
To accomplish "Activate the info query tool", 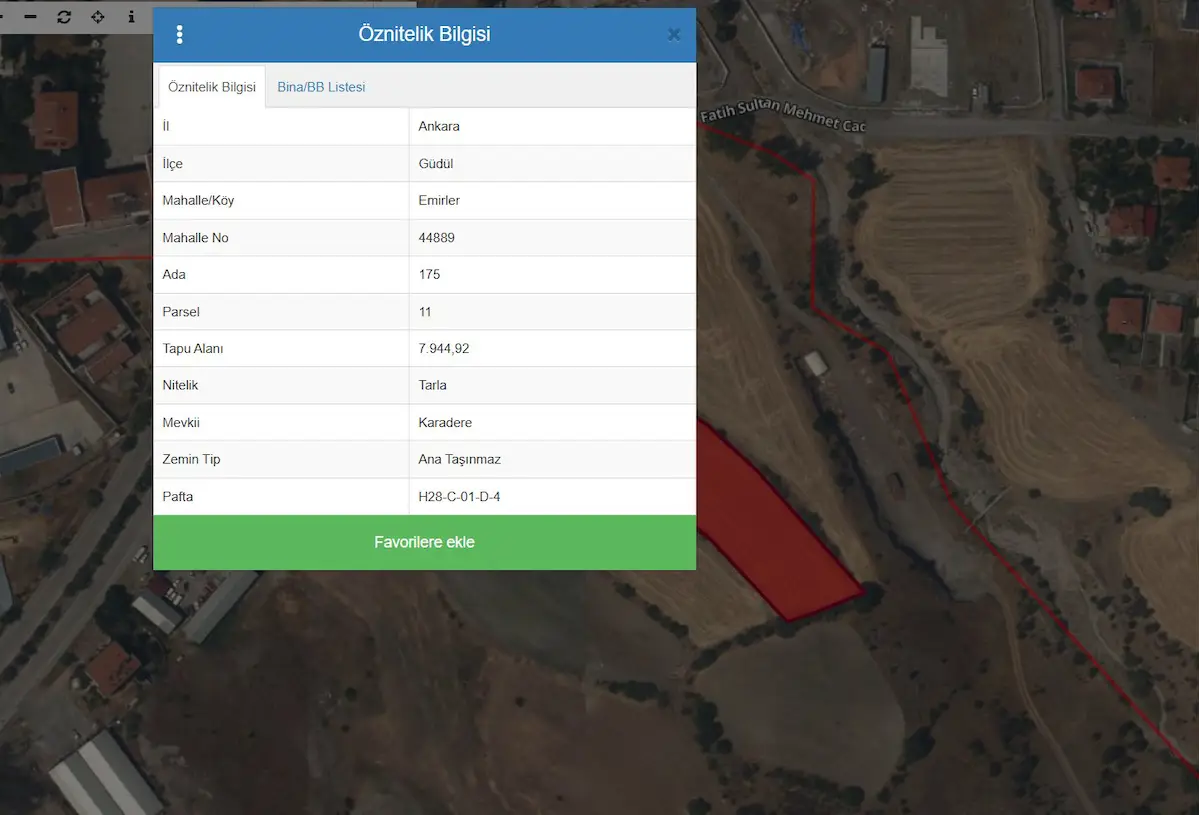I will (131, 17).
